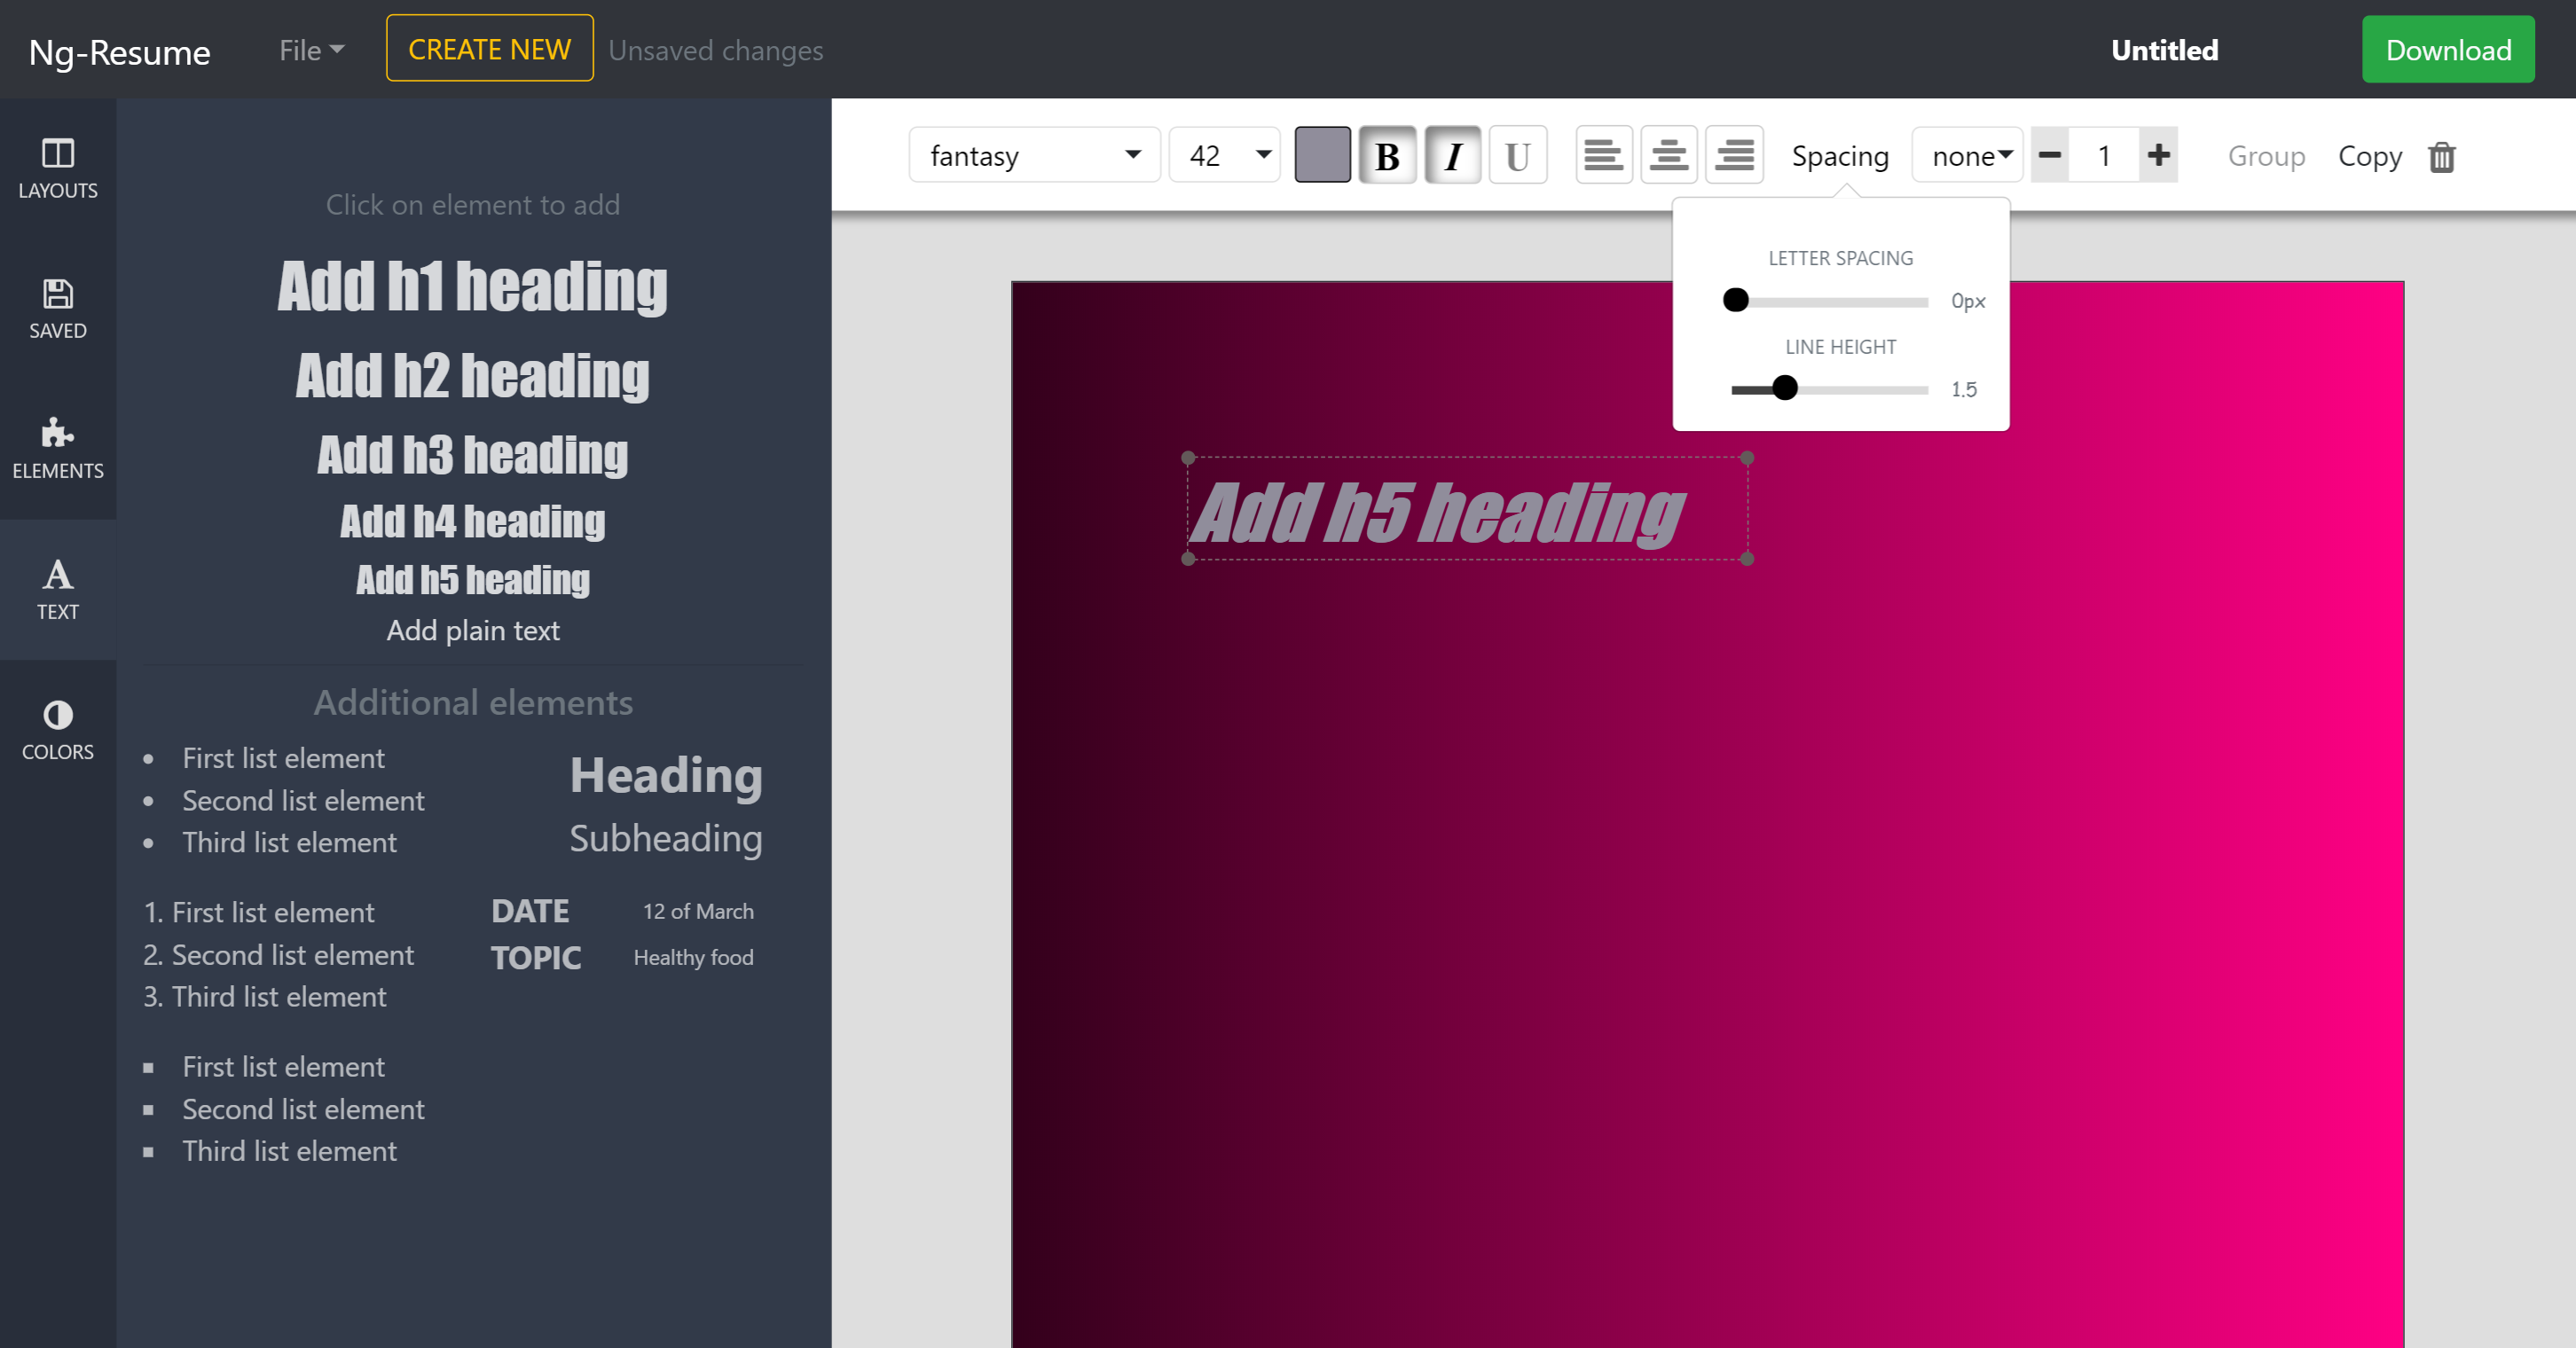
Task: Switch to the Text sidebar tab
Action: (x=57, y=589)
